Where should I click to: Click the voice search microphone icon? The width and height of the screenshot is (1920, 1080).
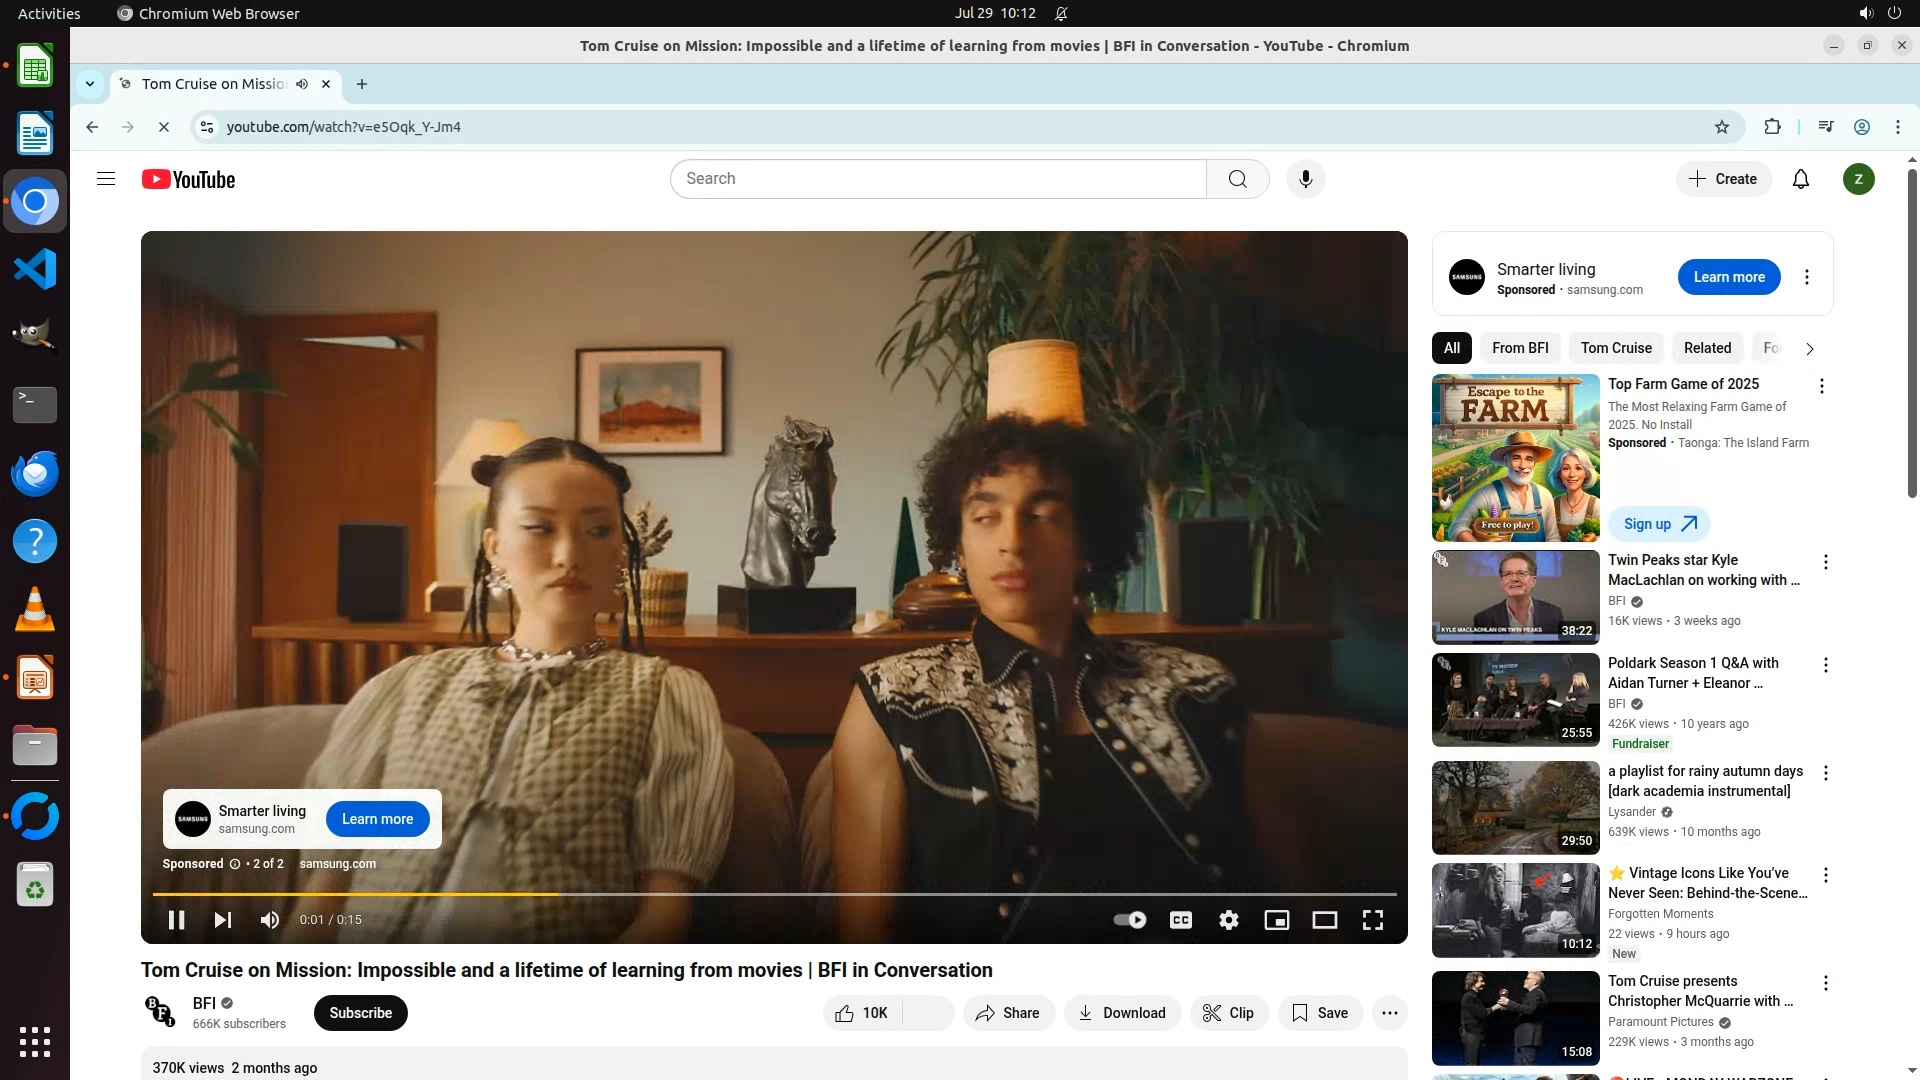1305,179
